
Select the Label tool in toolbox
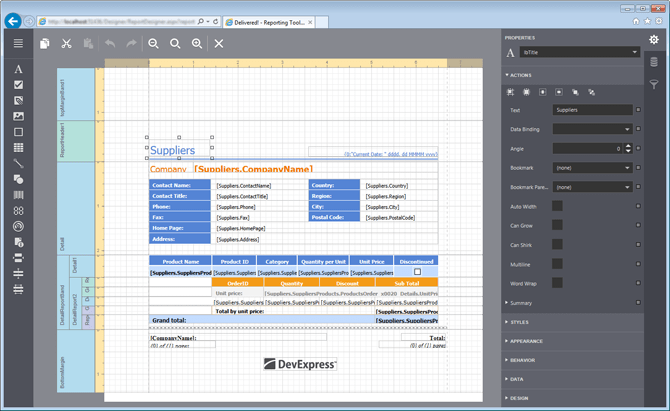[18, 70]
